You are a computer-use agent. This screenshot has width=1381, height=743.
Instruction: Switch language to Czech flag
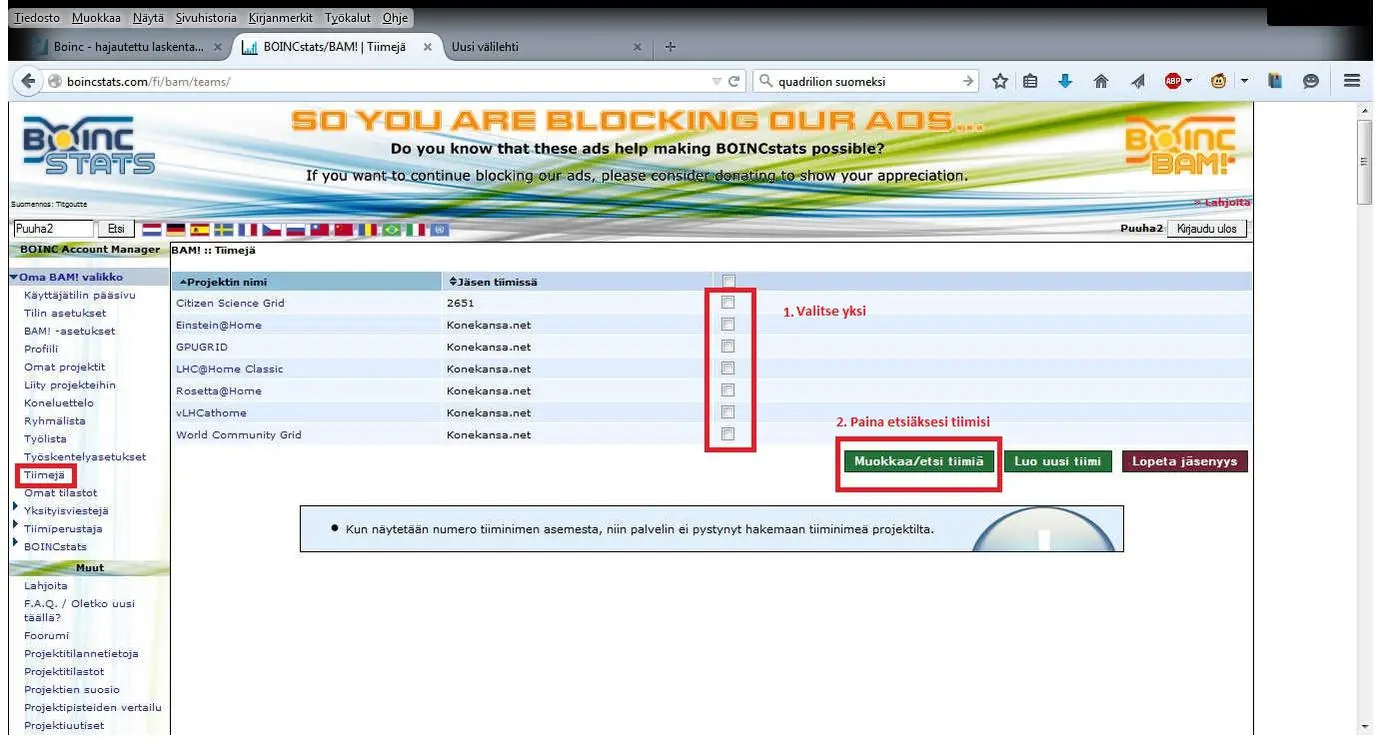[272, 229]
